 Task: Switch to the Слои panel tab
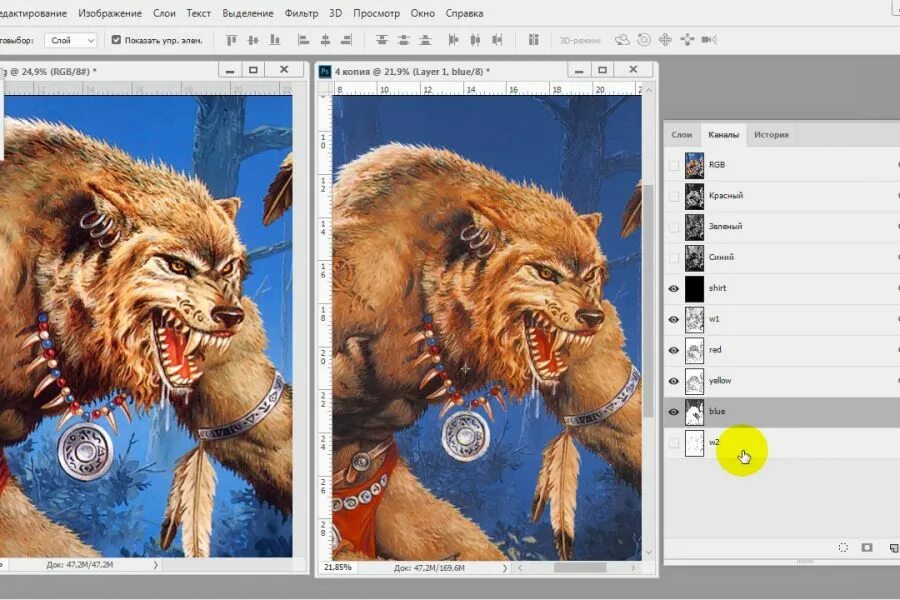tap(681, 134)
